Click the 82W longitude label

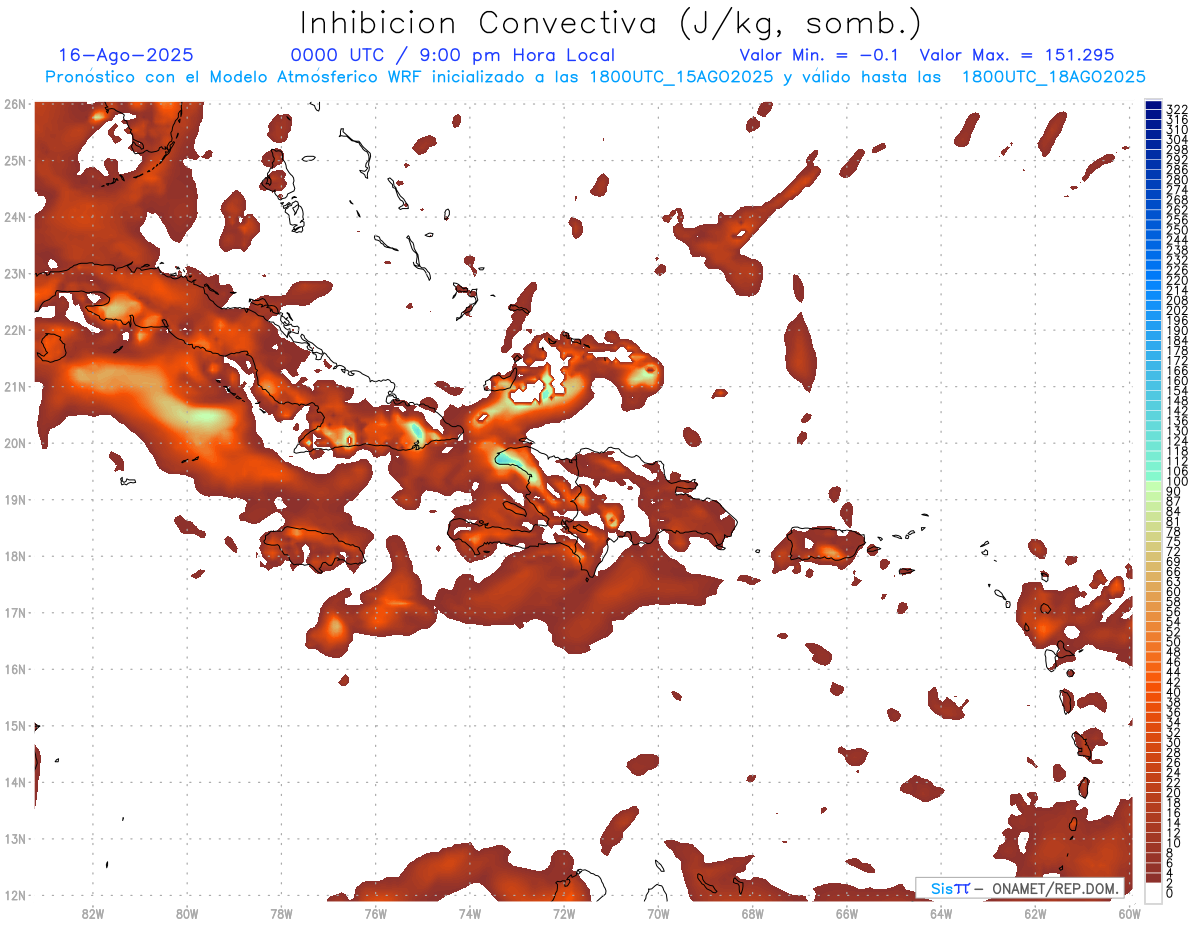pyautogui.click(x=92, y=913)
